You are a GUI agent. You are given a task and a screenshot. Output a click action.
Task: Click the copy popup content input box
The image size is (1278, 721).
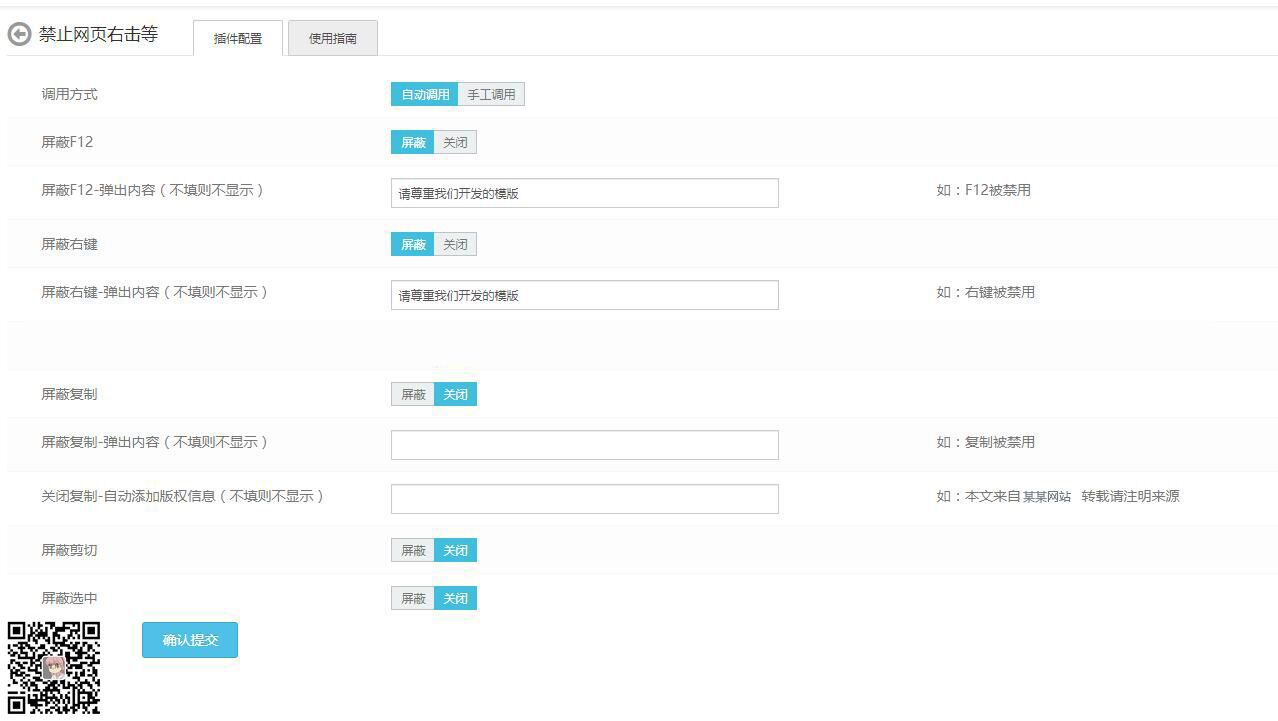[584, 444]
